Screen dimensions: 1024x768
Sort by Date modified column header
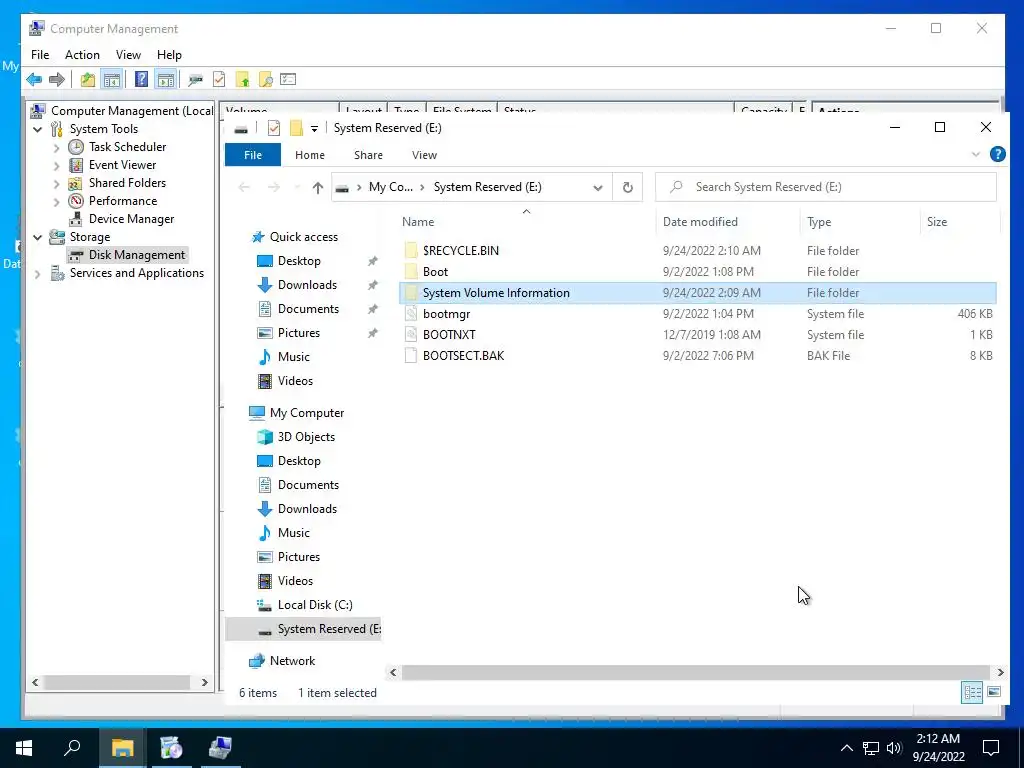coord(728,222)
